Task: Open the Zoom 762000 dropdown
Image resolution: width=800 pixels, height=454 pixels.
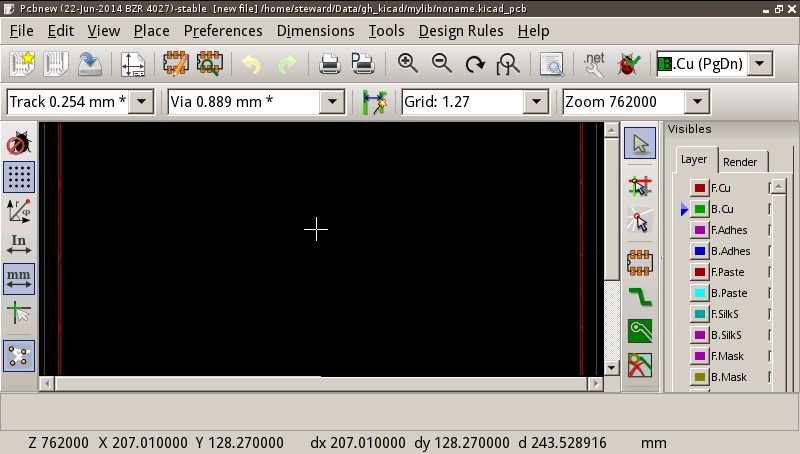Action: pyautogui.click(x=697, y=102)
